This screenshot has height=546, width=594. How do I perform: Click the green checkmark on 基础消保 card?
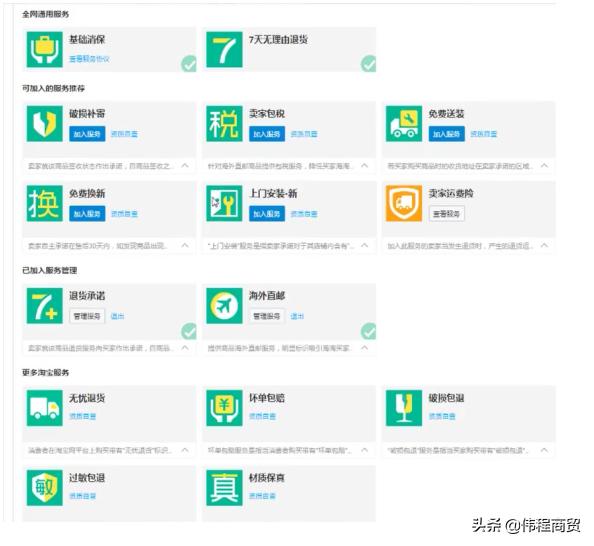[x=189, y=64]
